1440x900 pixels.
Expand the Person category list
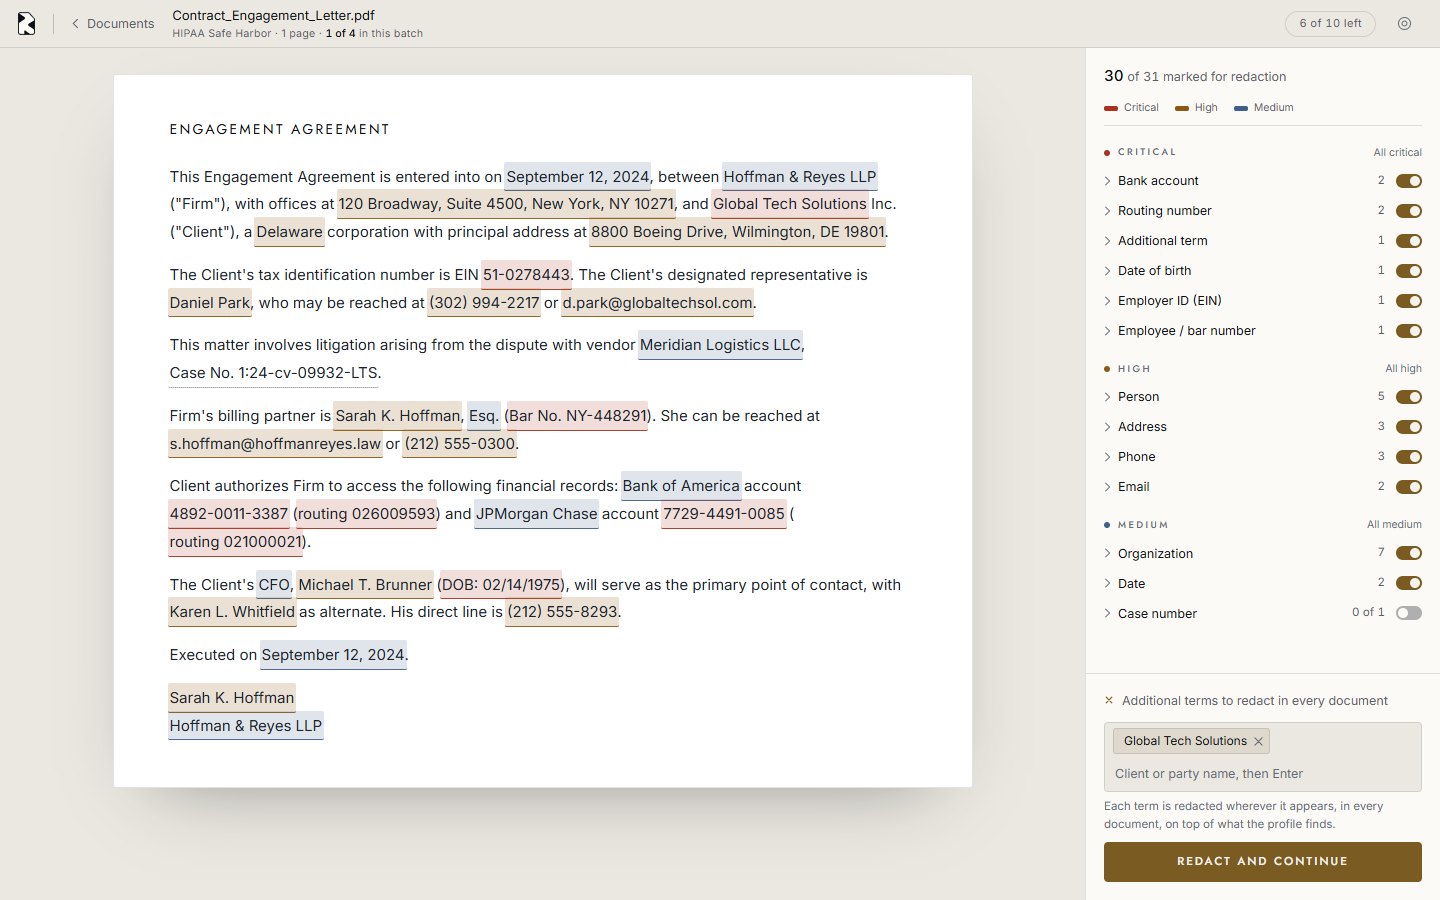pos(1108,397)
